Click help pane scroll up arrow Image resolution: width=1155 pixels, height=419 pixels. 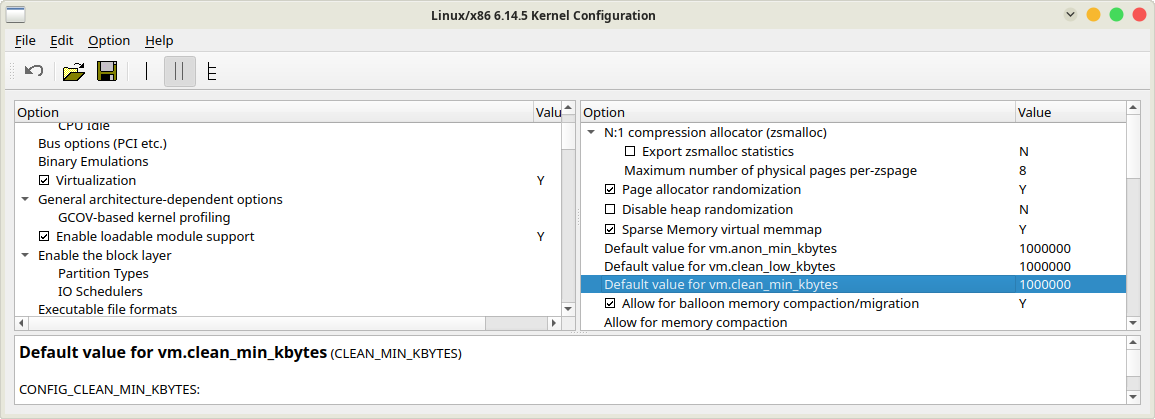1134,342
